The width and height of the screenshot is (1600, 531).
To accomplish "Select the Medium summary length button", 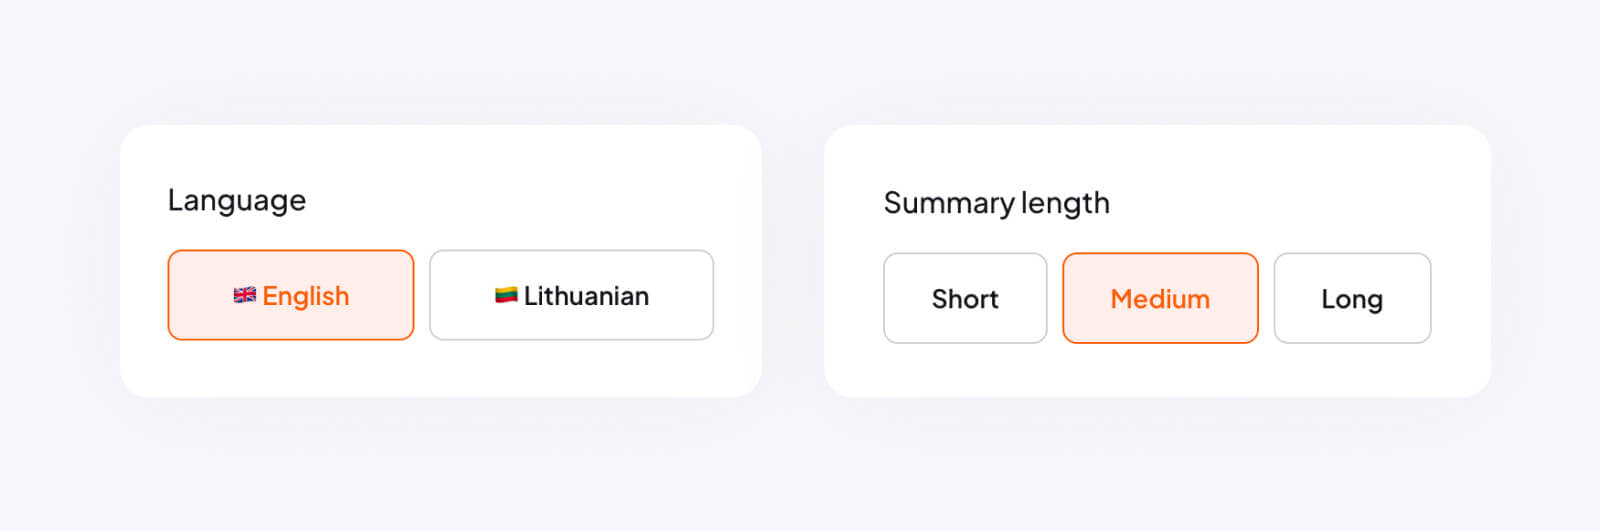I will click(x=1160, y=298).
